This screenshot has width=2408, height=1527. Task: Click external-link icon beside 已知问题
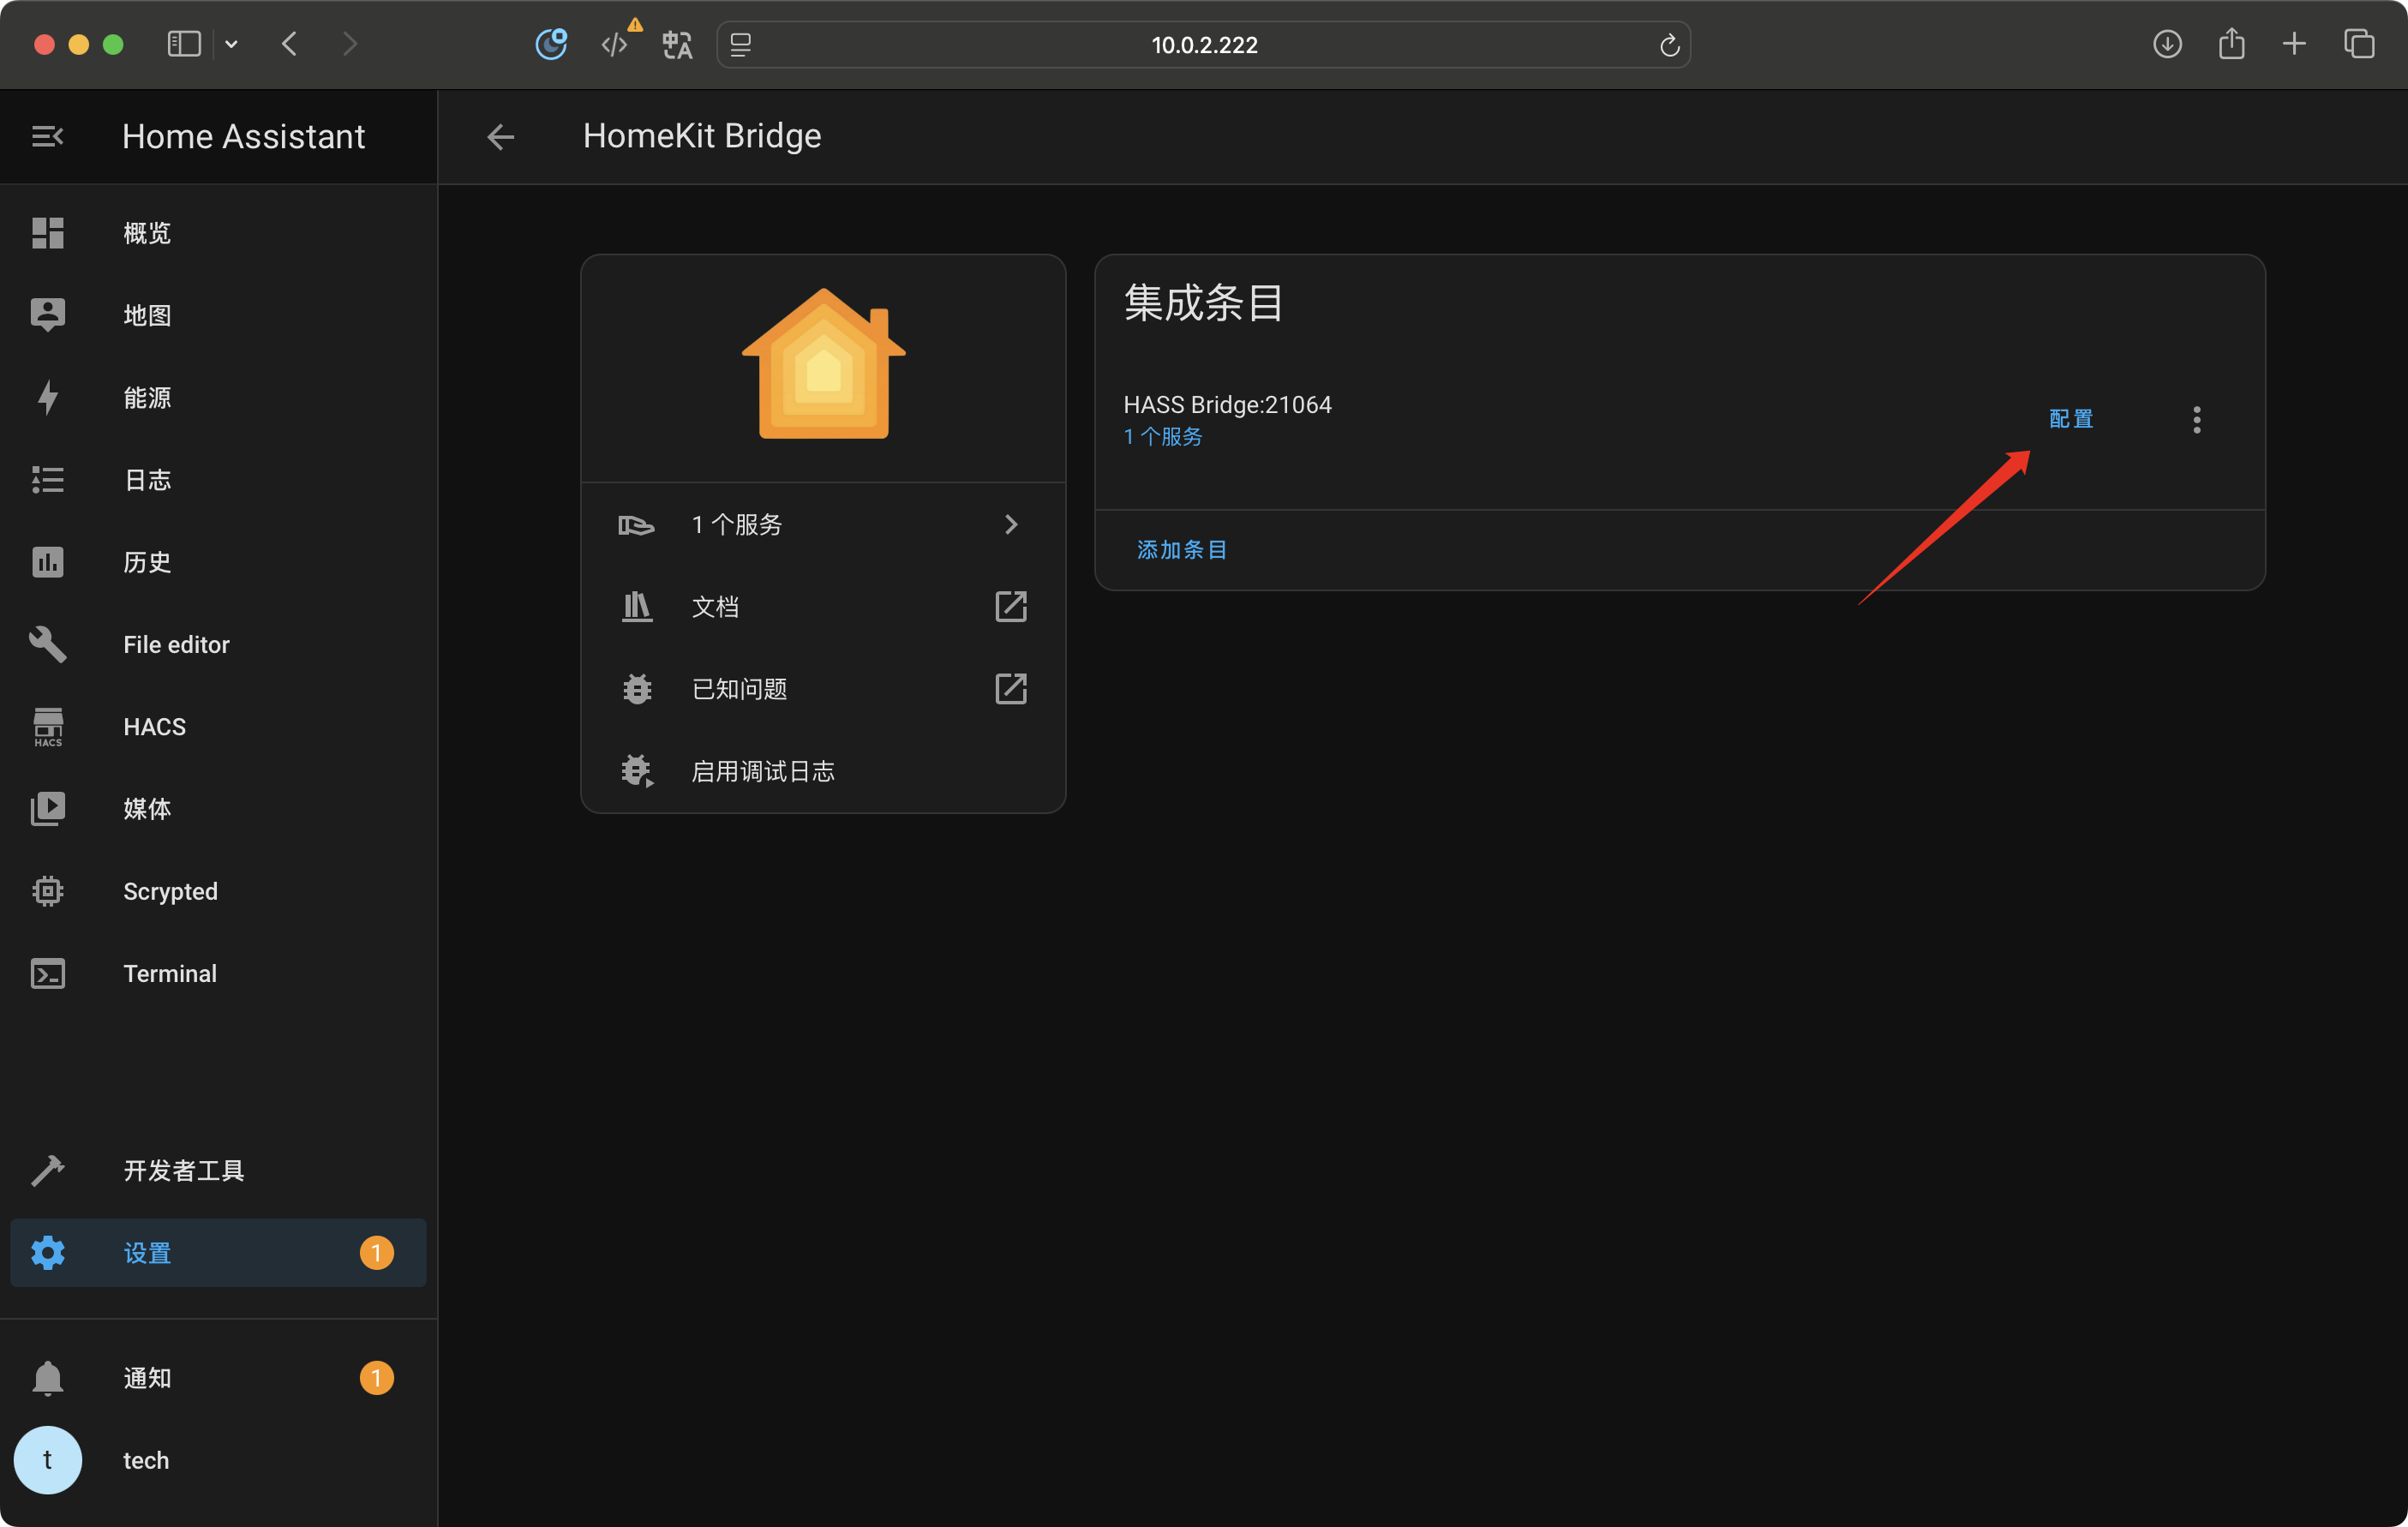1011,689
